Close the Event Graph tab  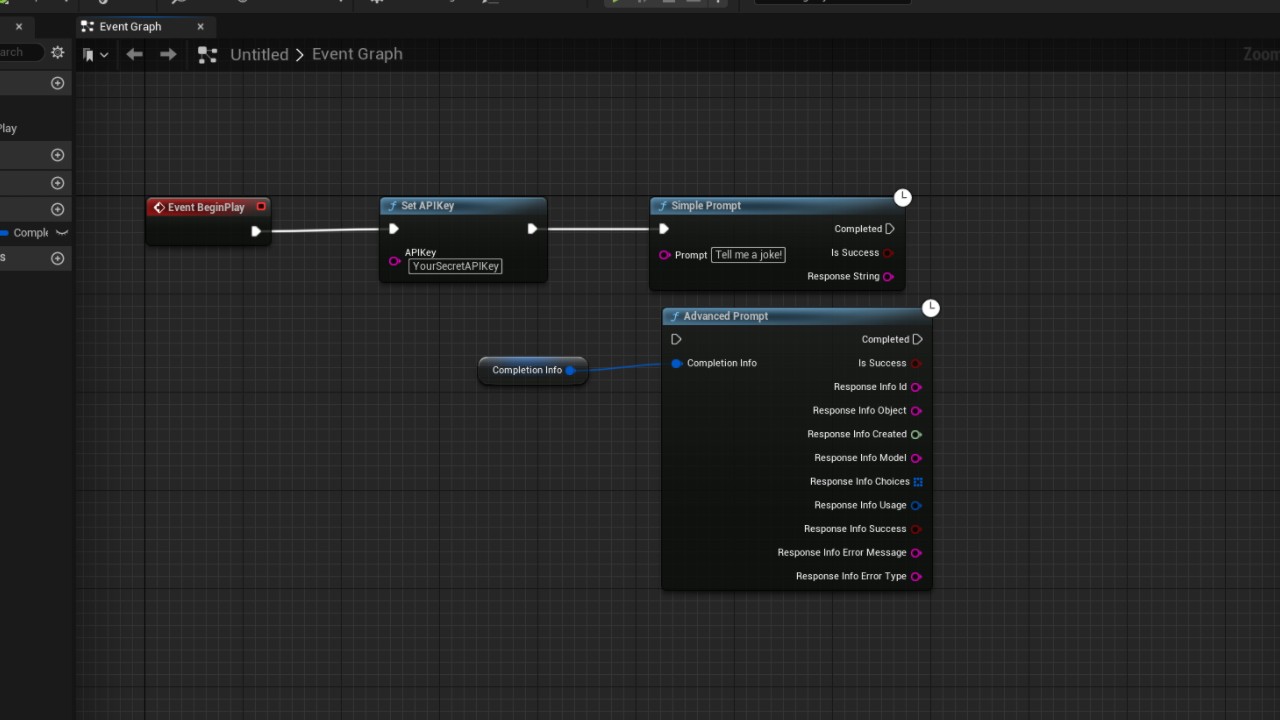click(200, 27)
